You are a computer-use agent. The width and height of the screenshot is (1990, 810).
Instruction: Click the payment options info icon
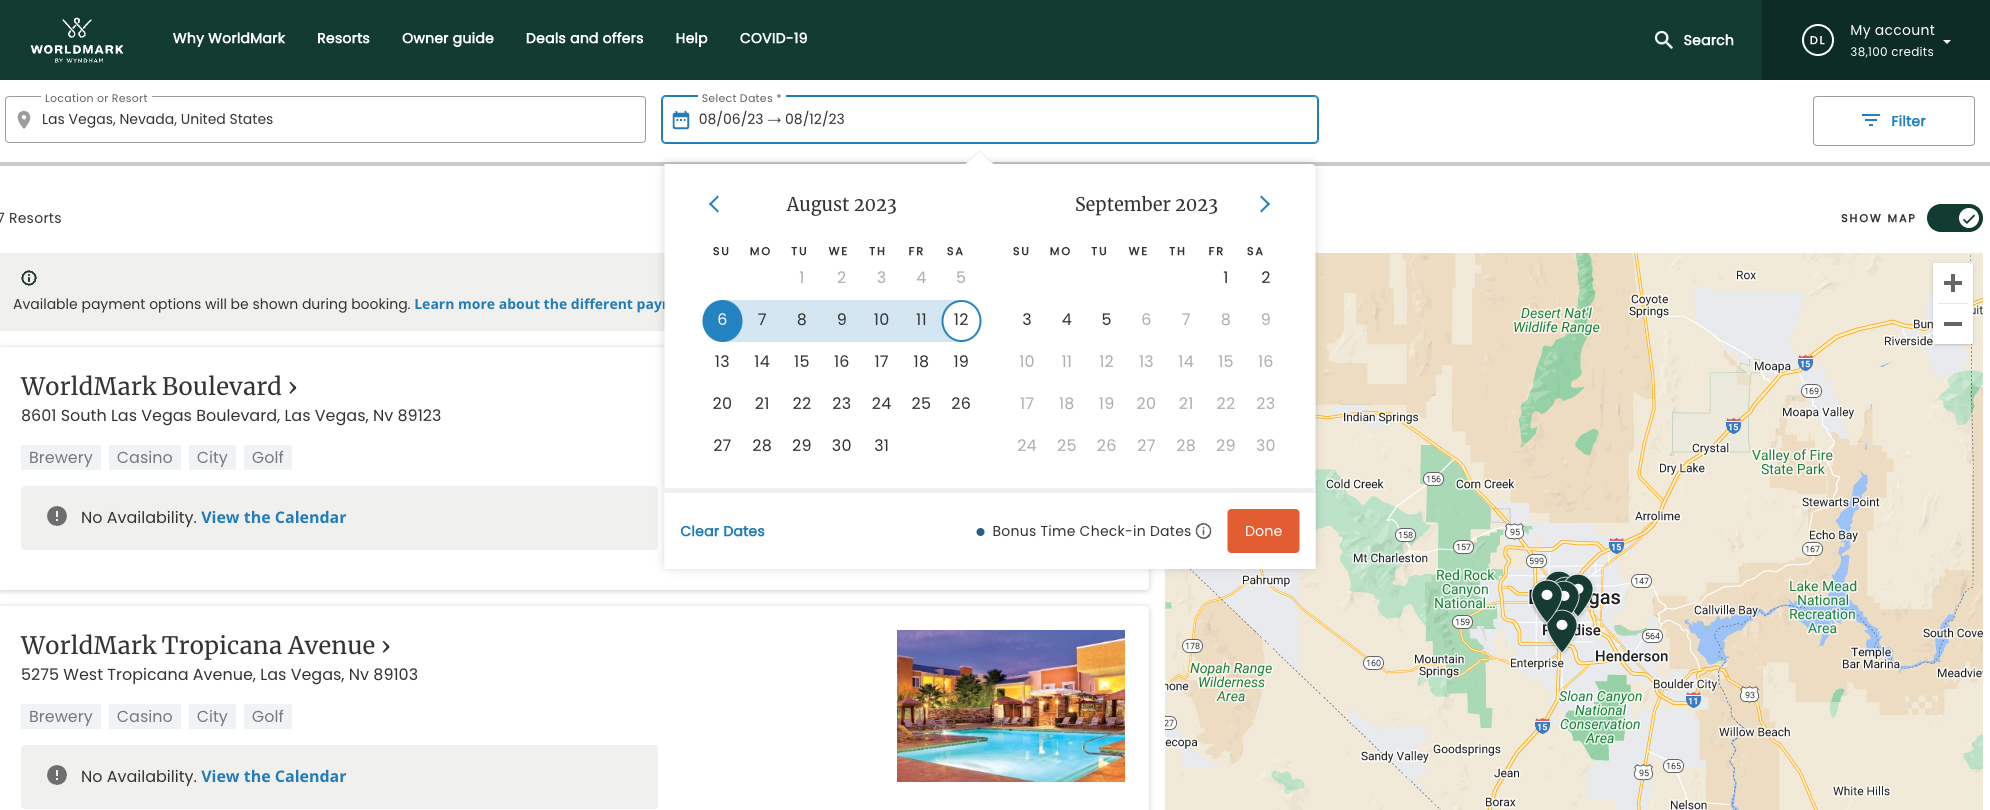[29, 278]
